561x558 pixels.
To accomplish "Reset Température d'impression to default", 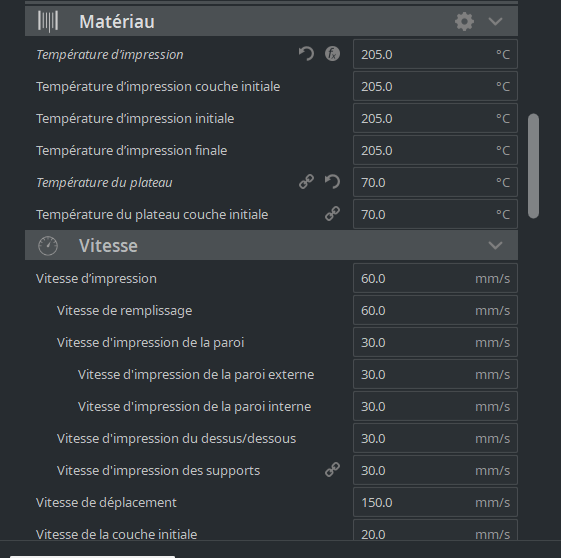I will pyautogui.click(x=306, y=54).
